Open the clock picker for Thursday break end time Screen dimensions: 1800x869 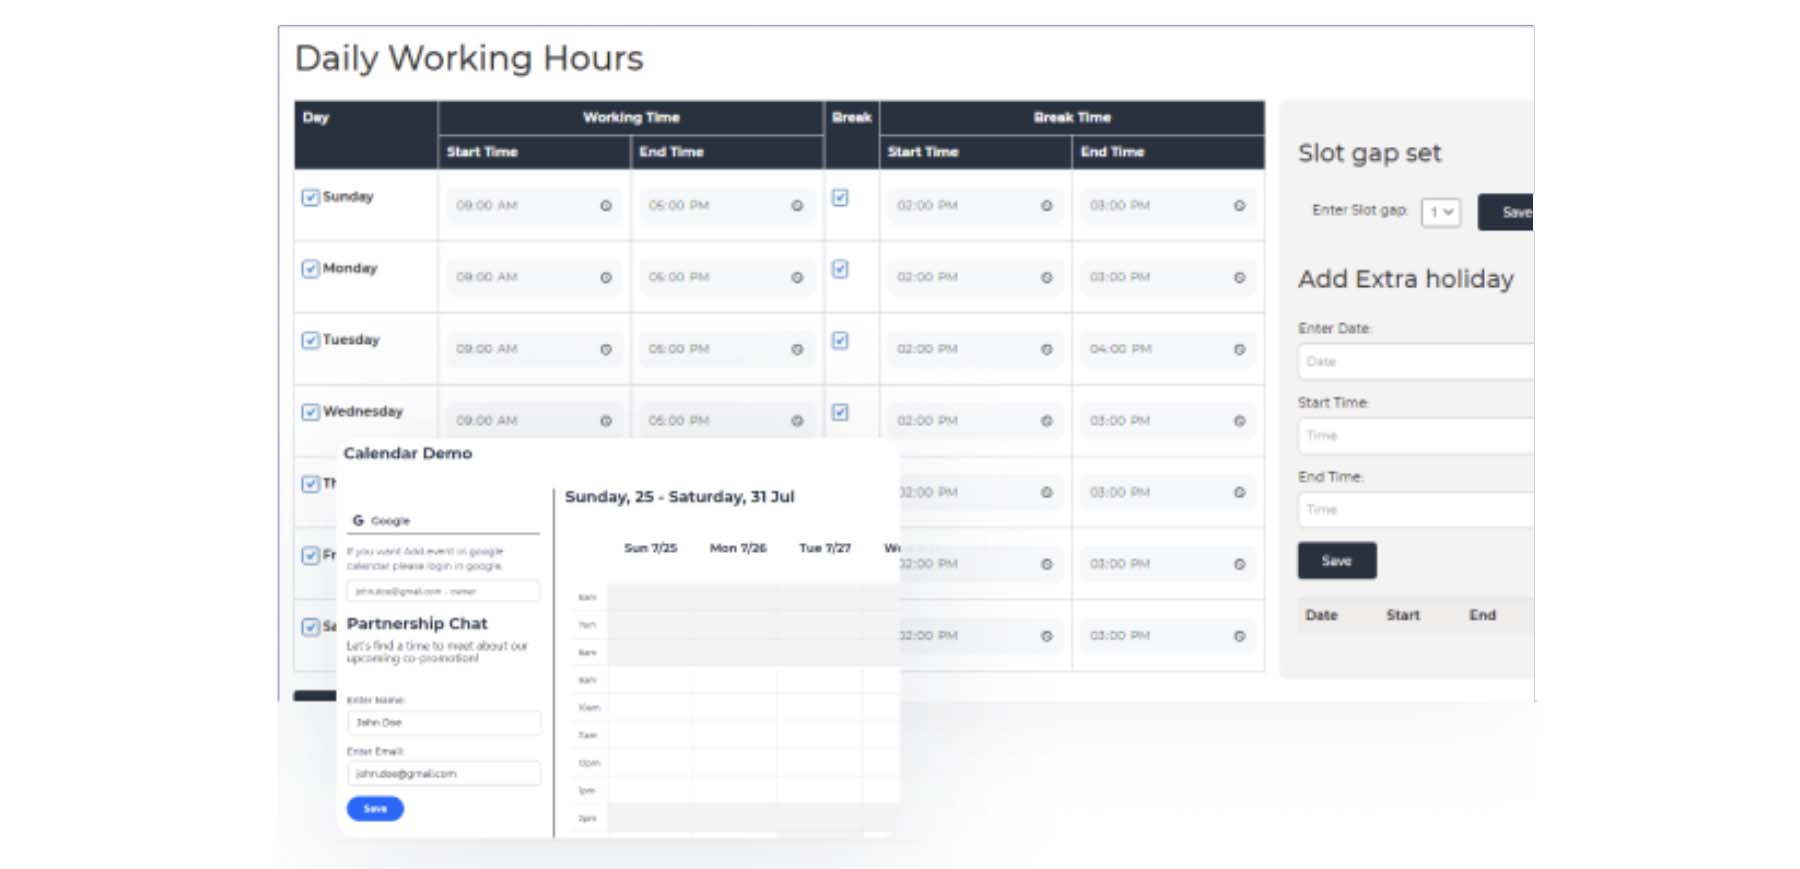(1239, 493)
